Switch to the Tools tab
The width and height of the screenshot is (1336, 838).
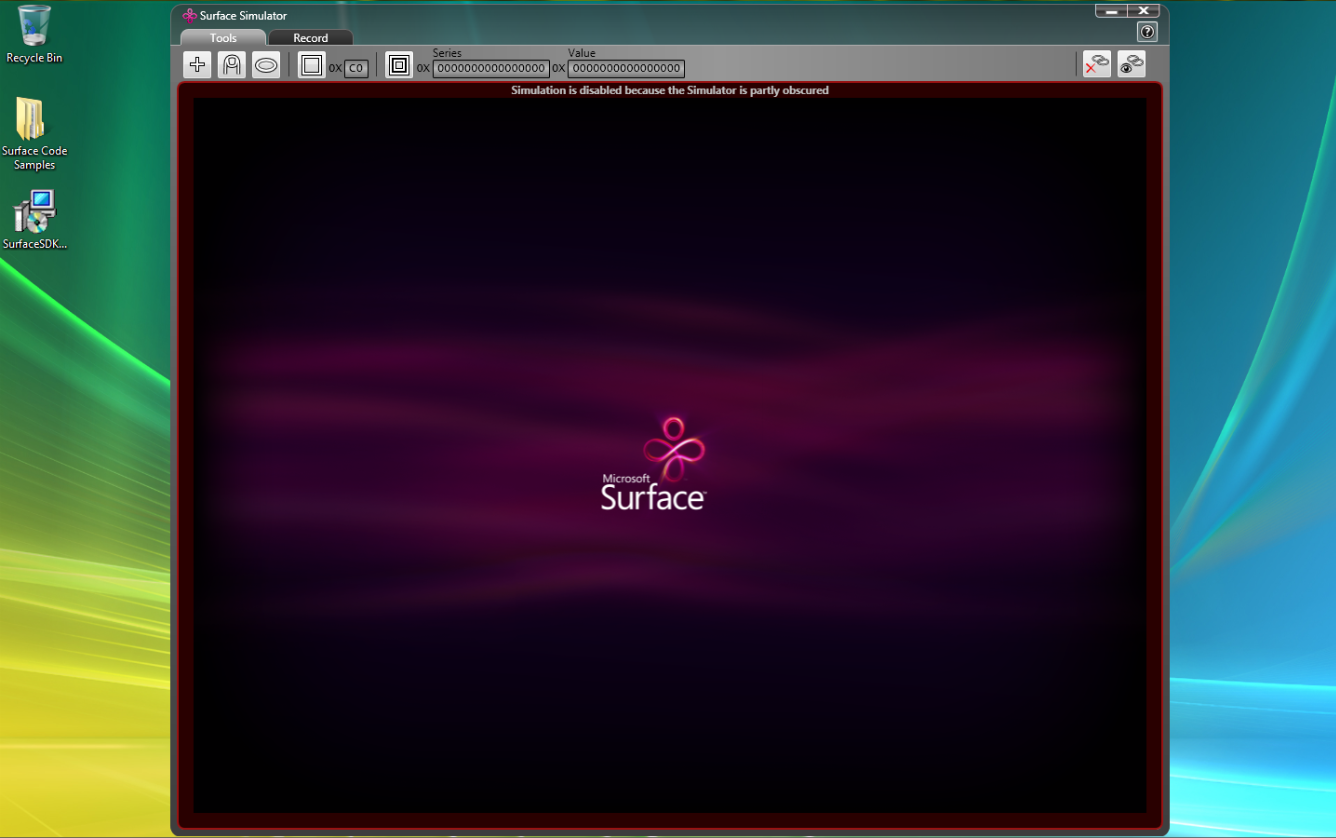click(x=223, y=38)
